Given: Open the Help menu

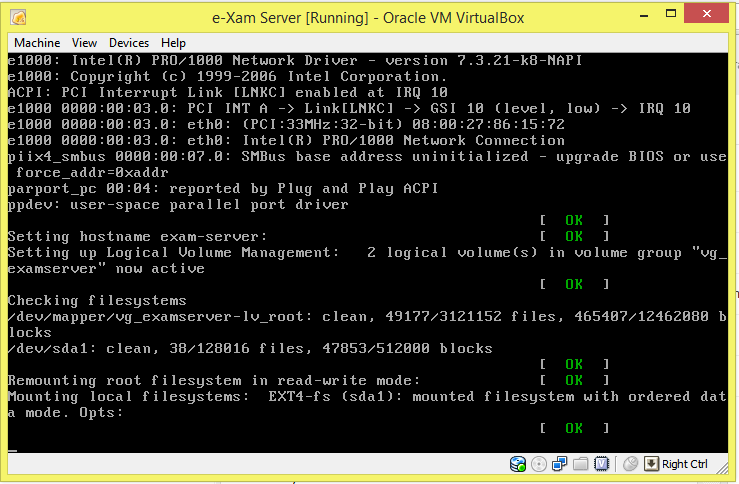Looking at the screenshot, I should 173,43.
